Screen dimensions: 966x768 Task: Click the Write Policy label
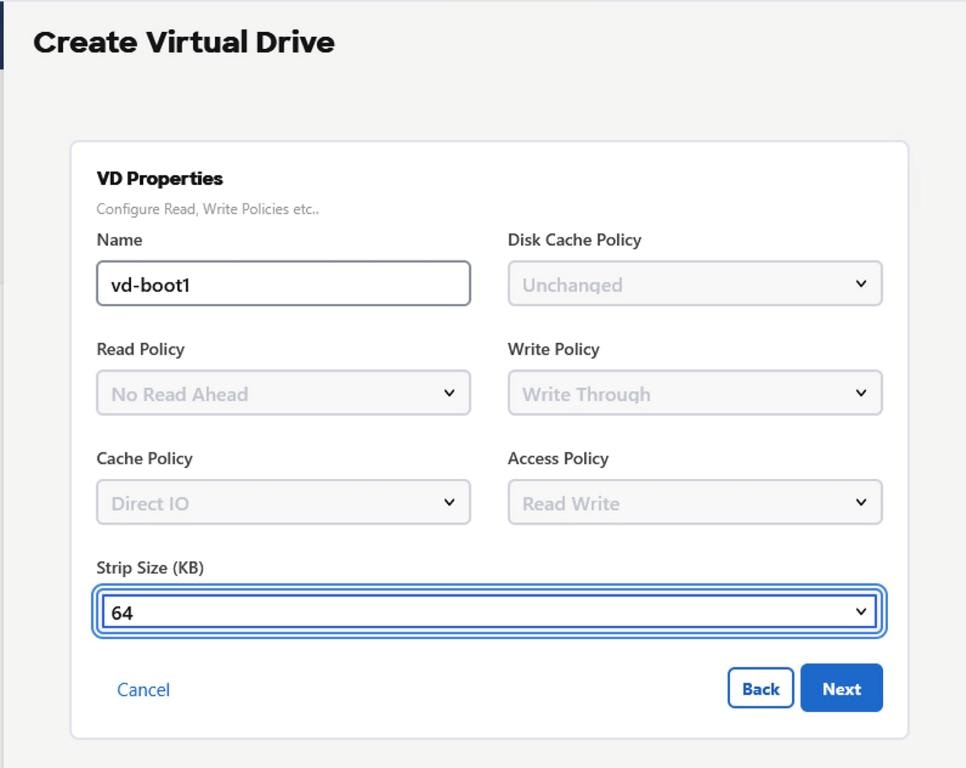pyautogui.click(x=553, y=349)
